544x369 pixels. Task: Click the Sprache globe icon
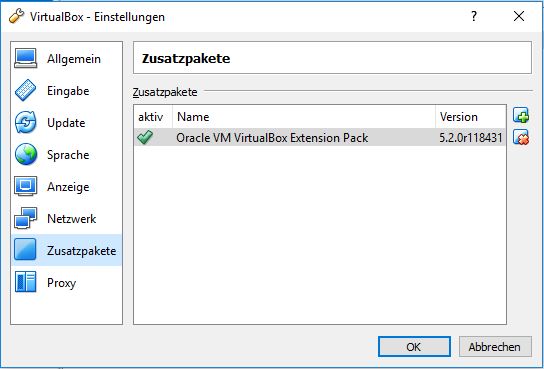pyautogui.click(x=25, y=154)
